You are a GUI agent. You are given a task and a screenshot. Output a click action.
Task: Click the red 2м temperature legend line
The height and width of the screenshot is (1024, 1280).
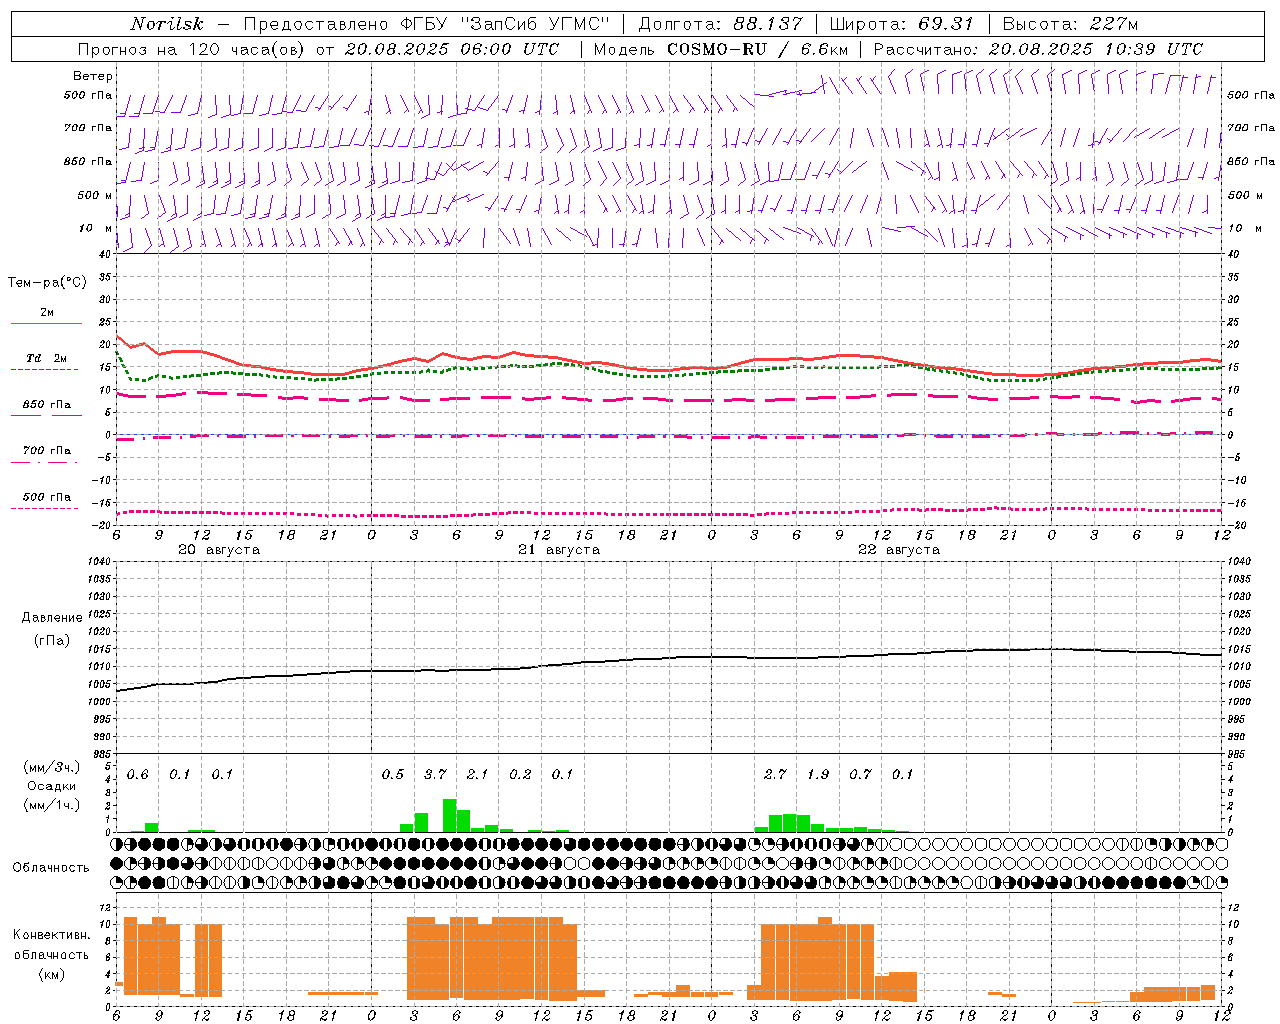(x=46, y=323)
